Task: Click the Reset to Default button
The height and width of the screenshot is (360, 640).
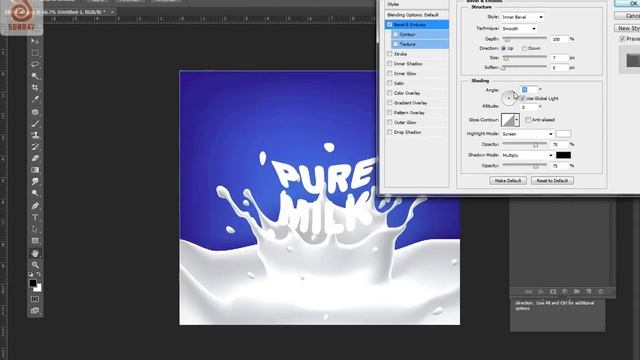Action: (552, 180)
